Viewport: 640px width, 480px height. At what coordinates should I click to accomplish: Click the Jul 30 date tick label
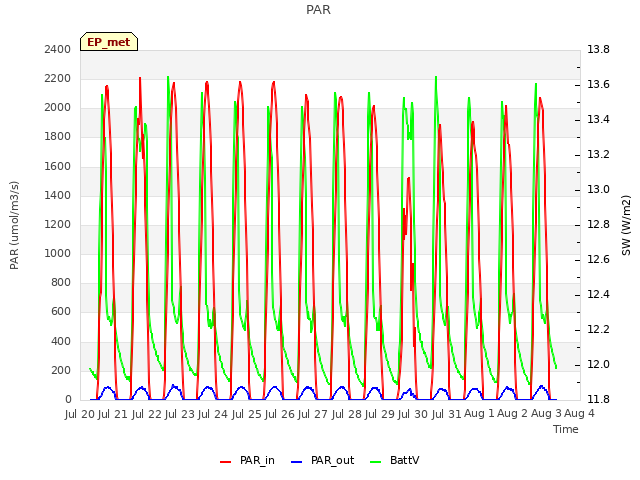pyautogui.click(x=413, y=414)
